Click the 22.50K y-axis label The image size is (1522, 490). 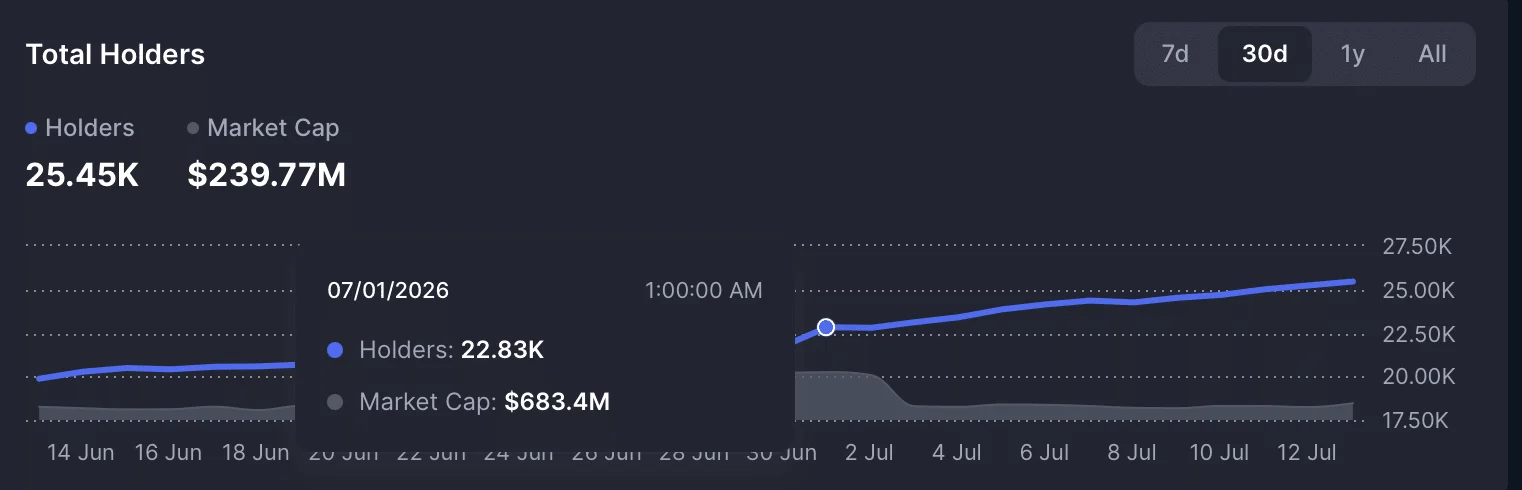[1416, 334]
